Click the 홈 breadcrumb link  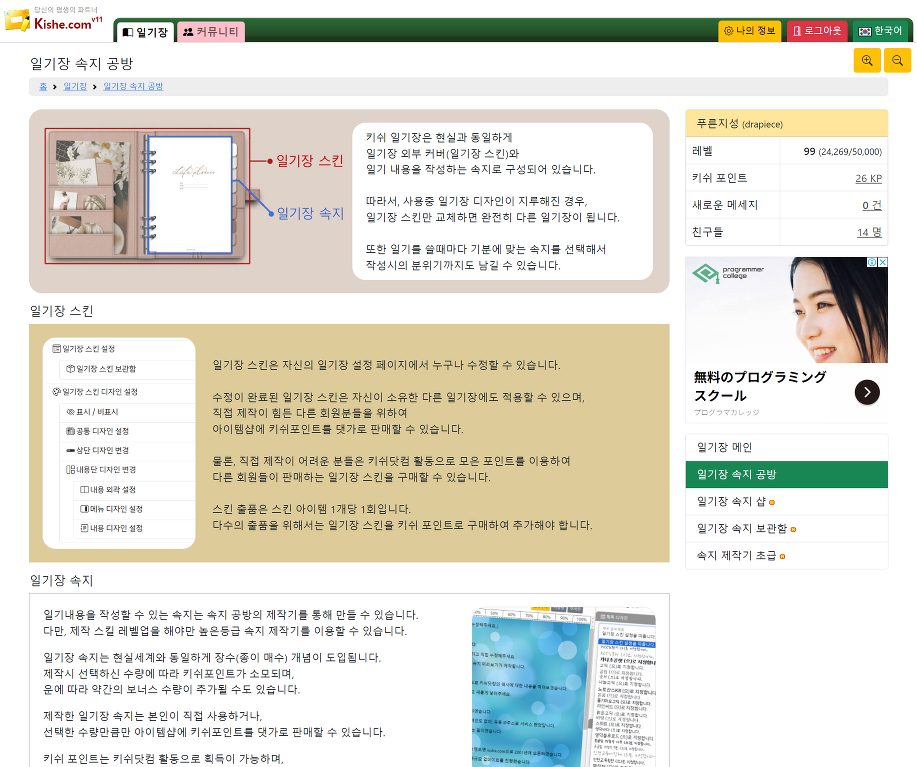[x=43, y=87]
